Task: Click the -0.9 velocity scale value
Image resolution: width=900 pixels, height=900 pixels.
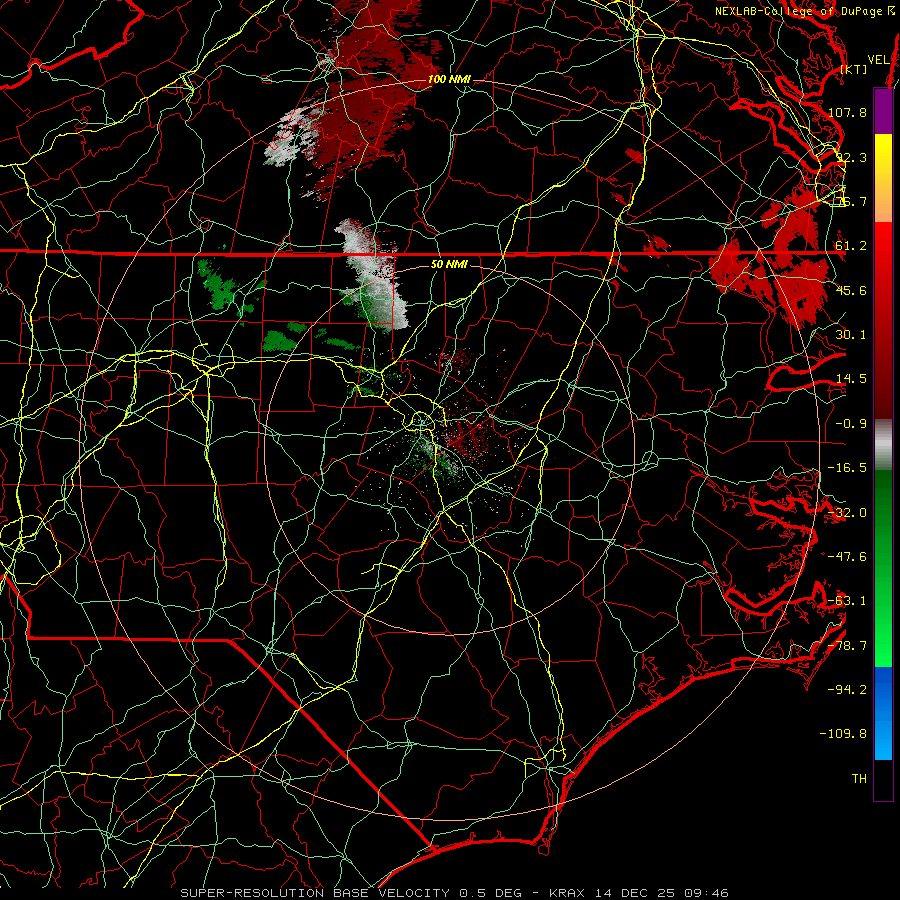Action: tap(851, 424)
